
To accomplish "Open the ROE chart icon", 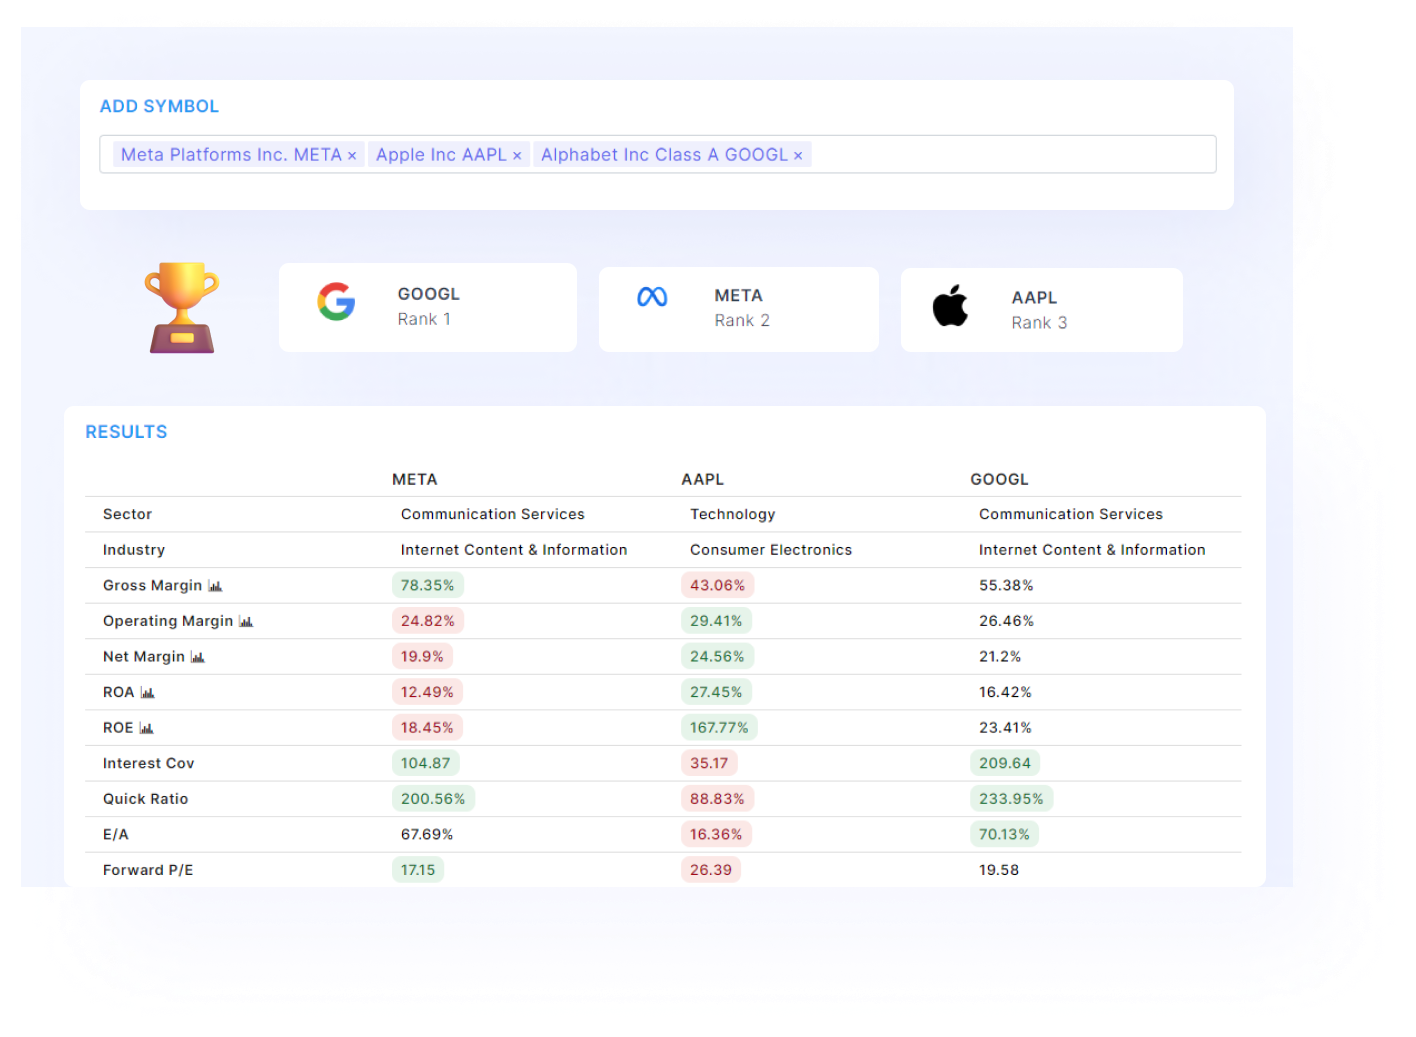I will click(x=146, y=728).
